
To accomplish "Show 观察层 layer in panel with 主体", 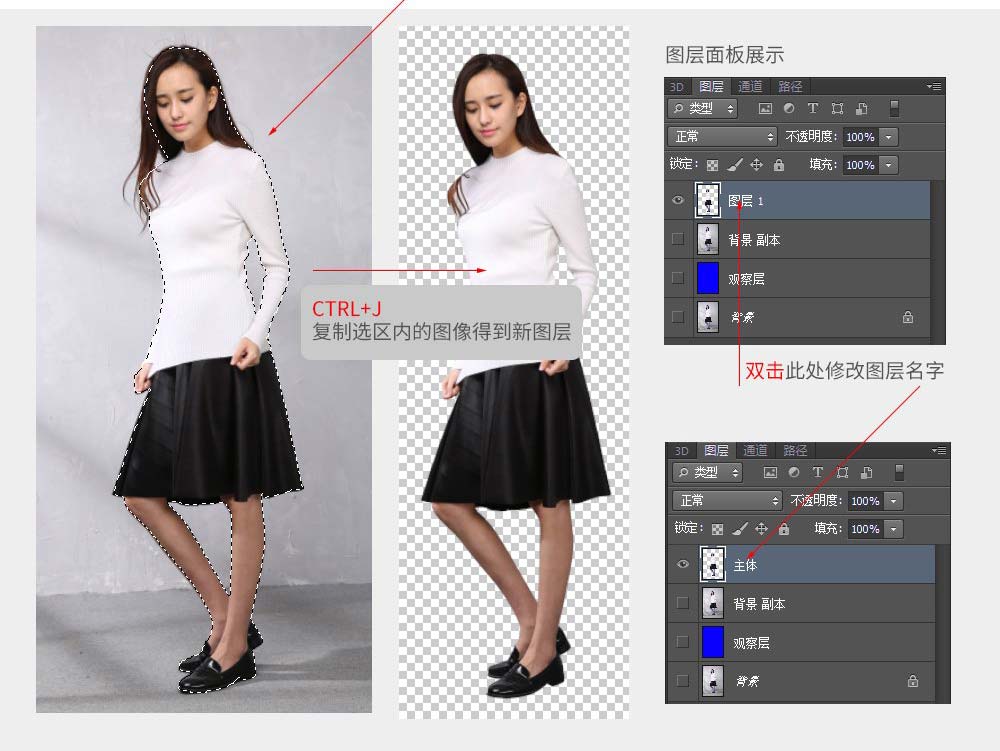I will tap(683, 642).
